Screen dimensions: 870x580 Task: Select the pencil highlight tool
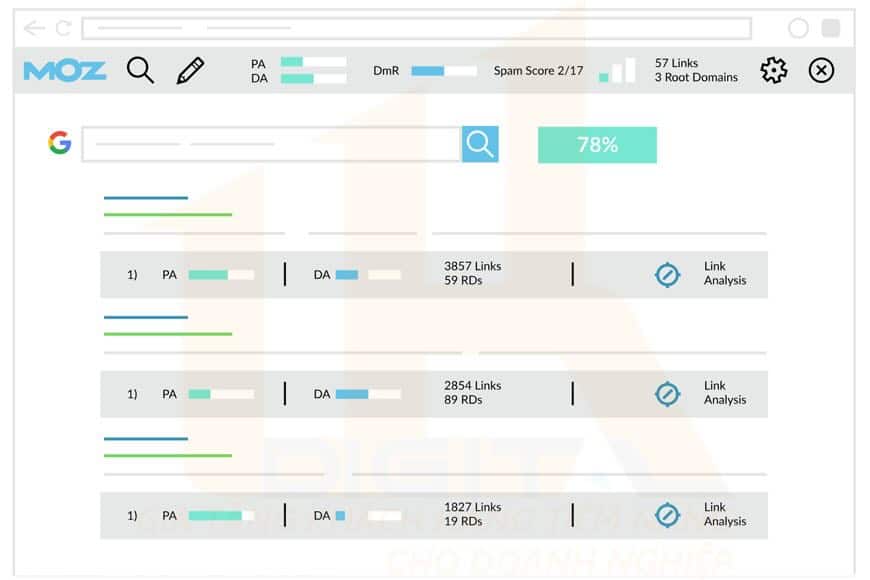click(190, 70)
